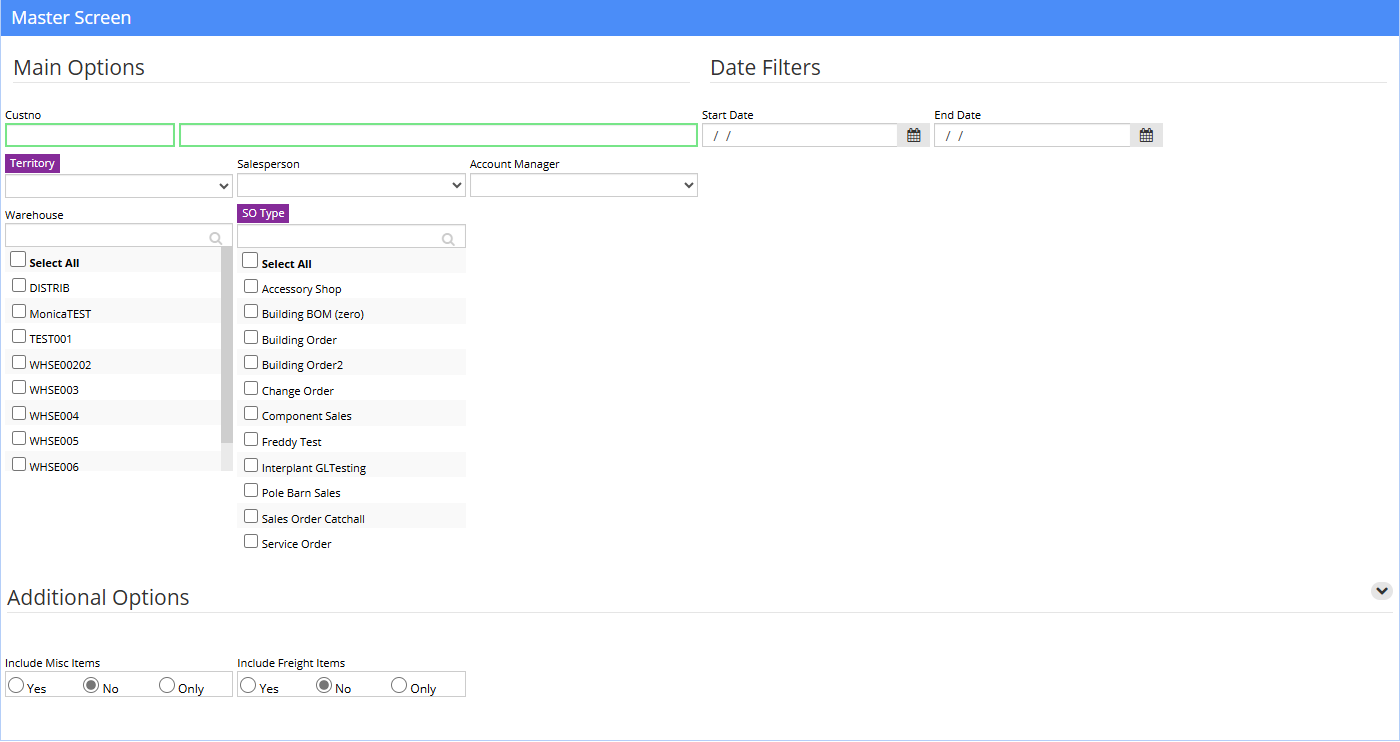Click the Custno number input field
The image size is (1400, 742).
coord(90,135)
